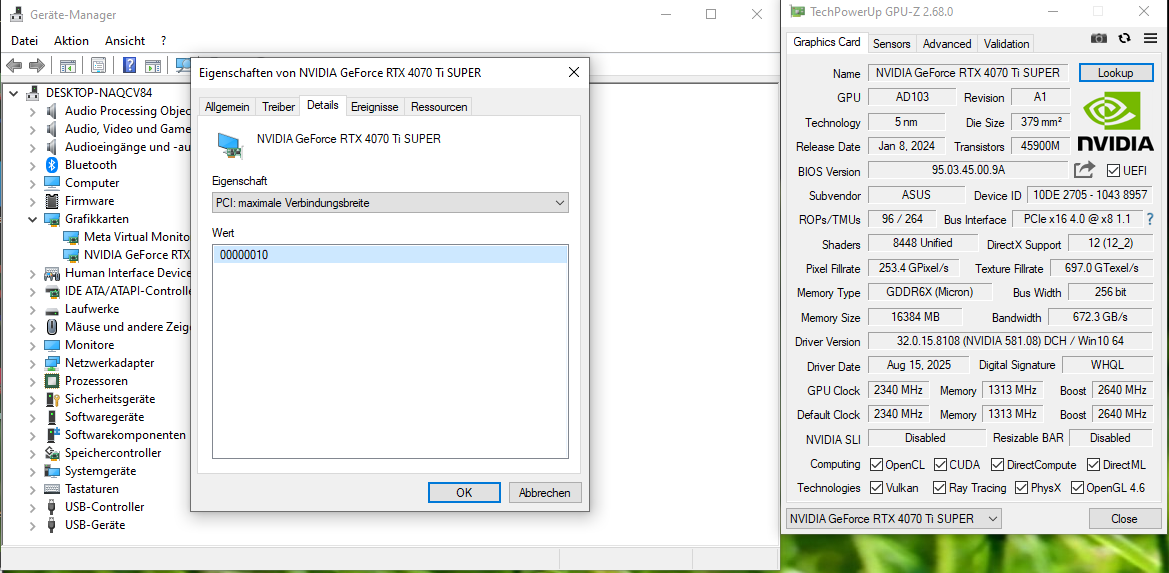Toggle the PhysX checkbox
The image size is (1169, 573).
point(1021,488)
